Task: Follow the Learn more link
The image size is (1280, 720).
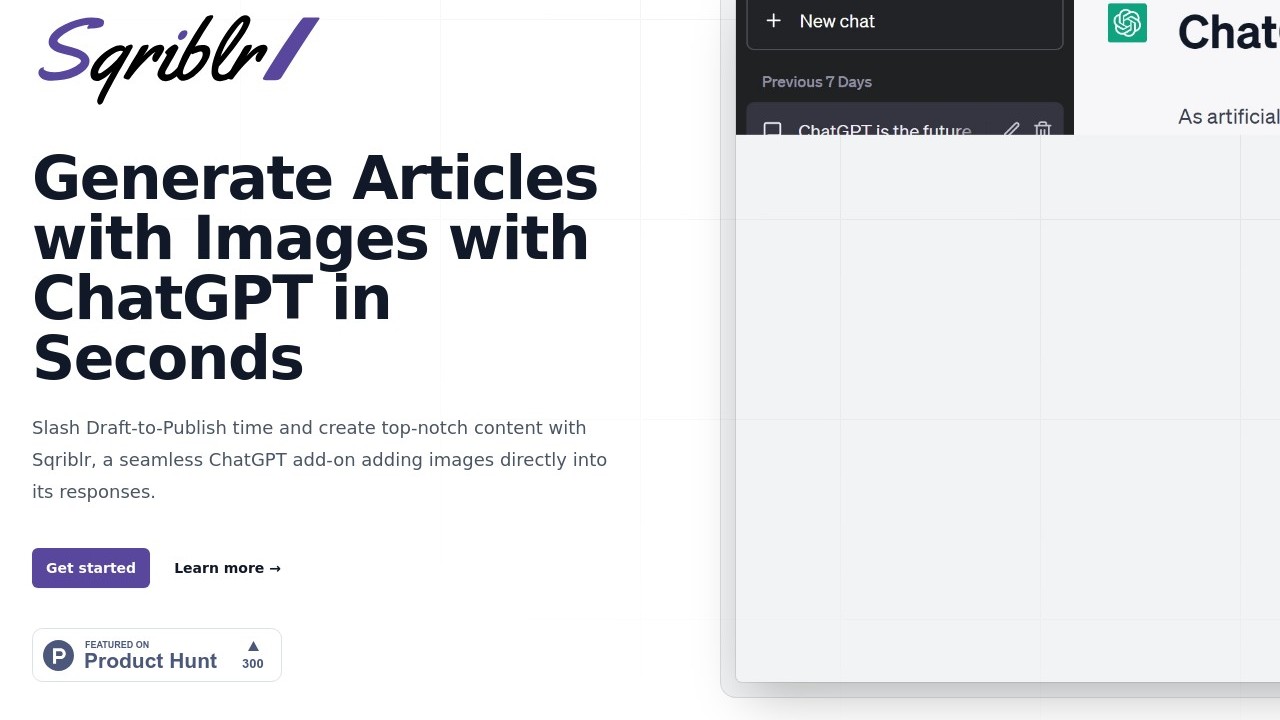Action: (227, 568)
